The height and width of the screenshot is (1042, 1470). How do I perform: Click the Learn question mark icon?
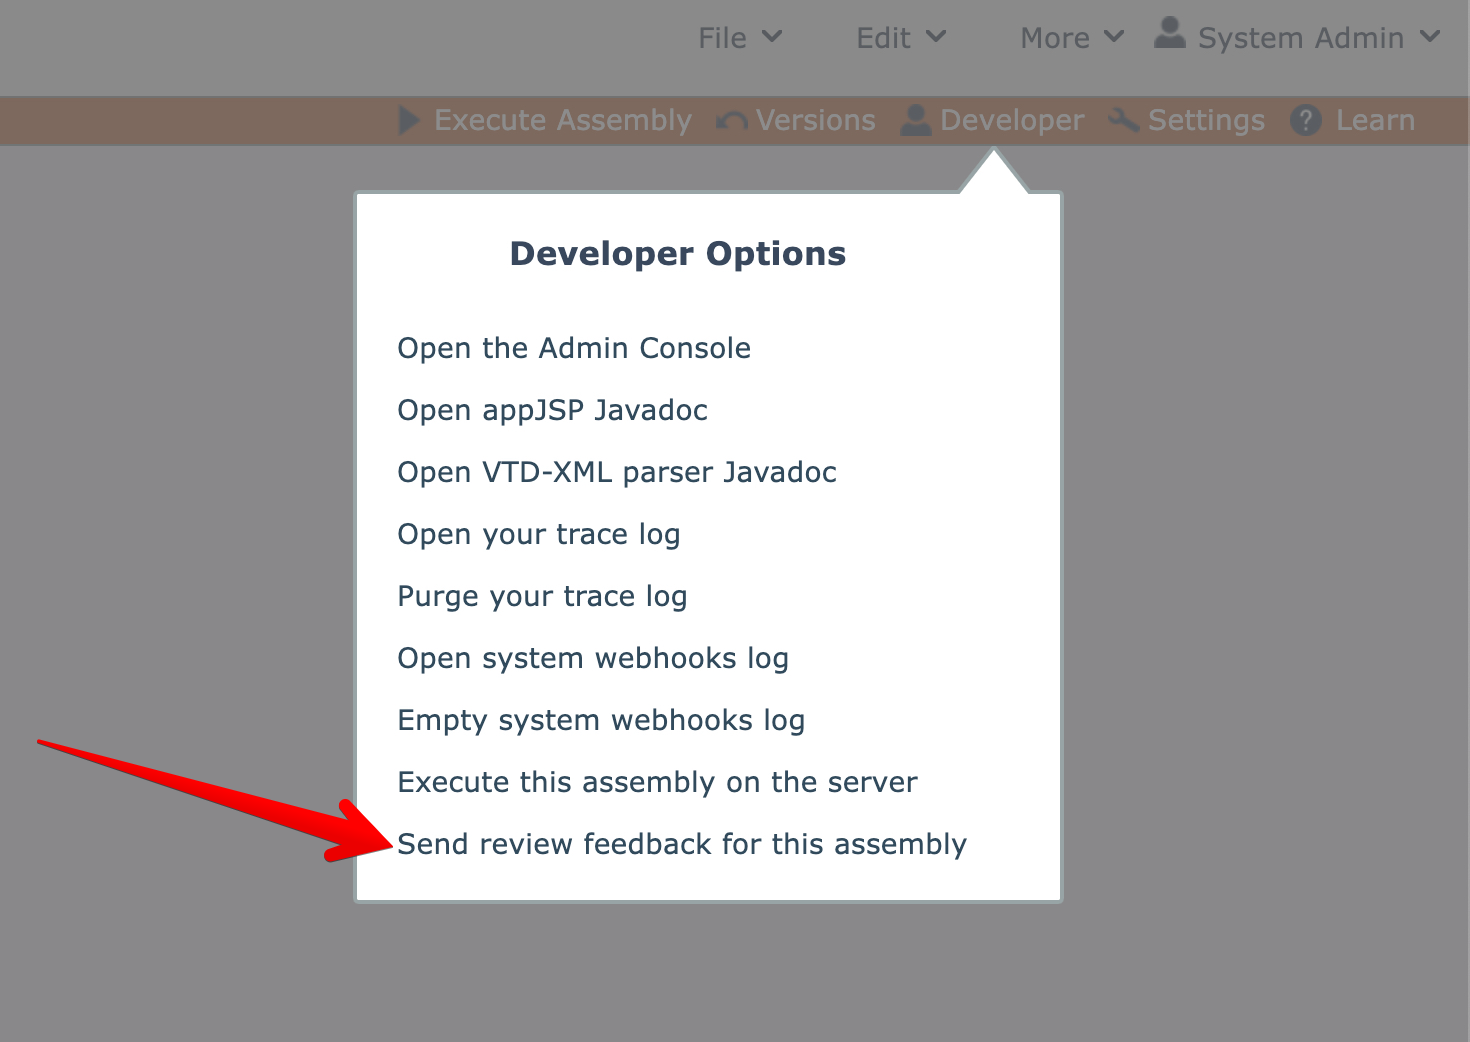point(1305,120)
